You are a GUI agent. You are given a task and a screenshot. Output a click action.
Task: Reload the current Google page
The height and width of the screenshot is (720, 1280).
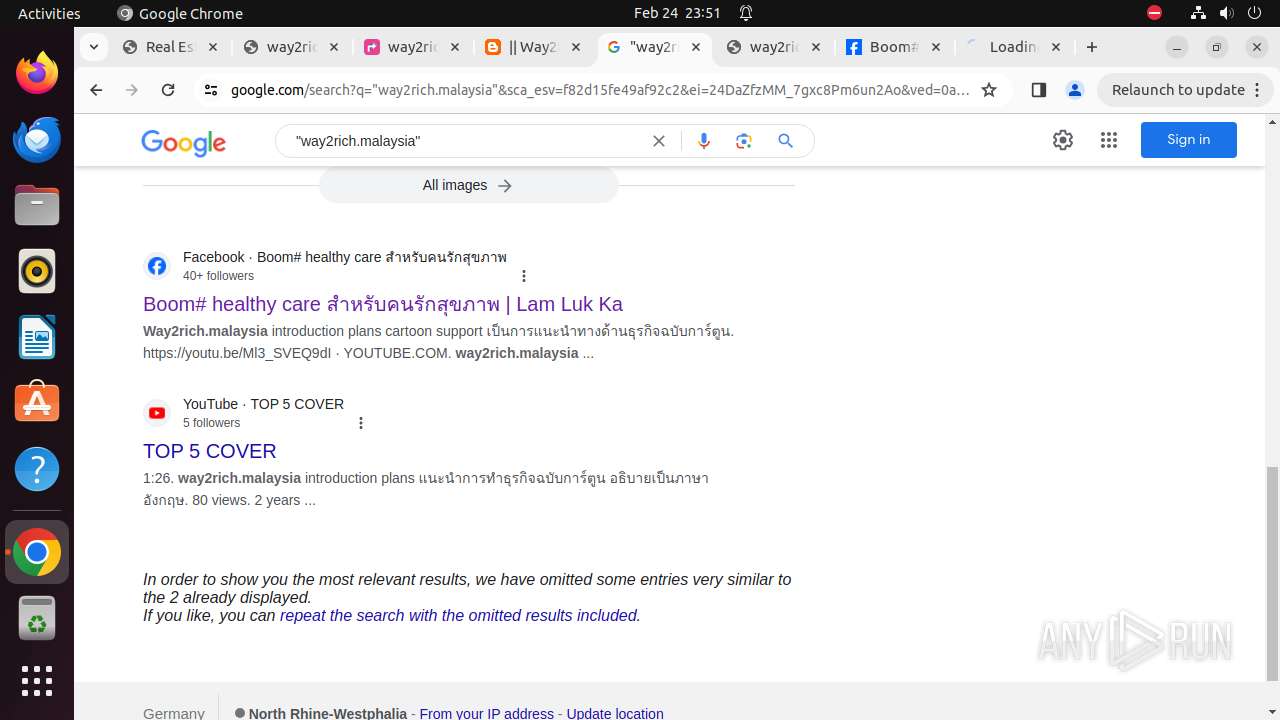(168, 90)
